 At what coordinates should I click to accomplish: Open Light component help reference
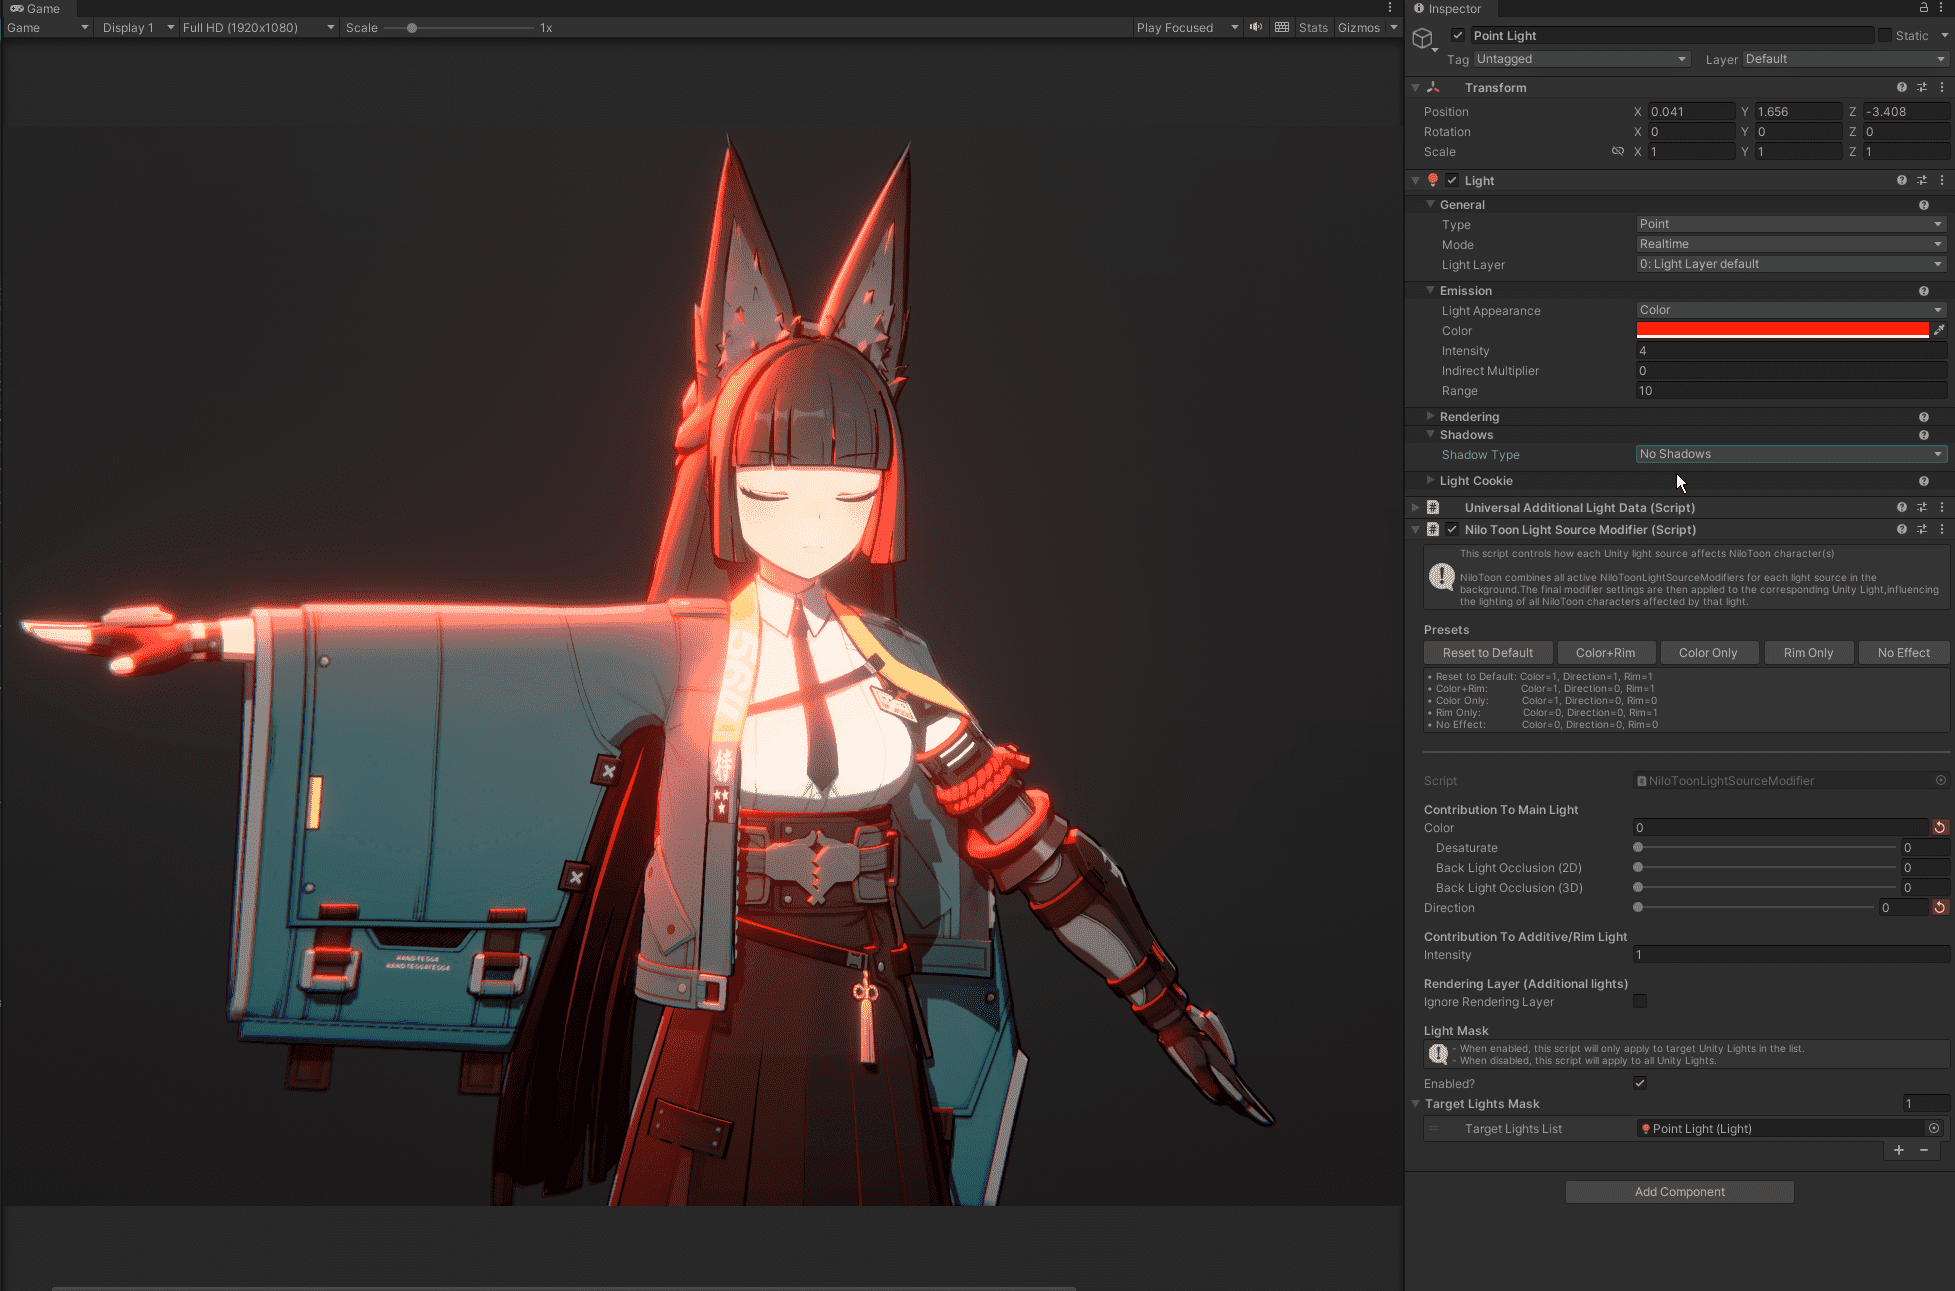1902,181
